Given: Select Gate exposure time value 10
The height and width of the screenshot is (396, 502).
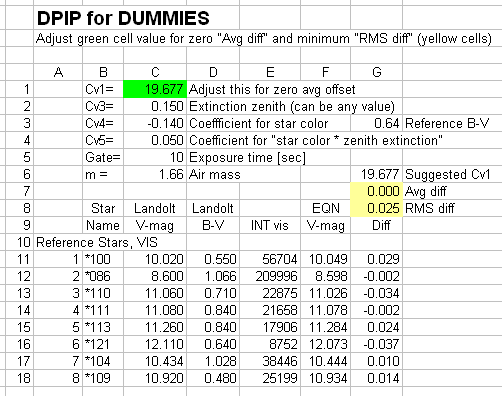Looking at the screenshot, I should 155,157.
